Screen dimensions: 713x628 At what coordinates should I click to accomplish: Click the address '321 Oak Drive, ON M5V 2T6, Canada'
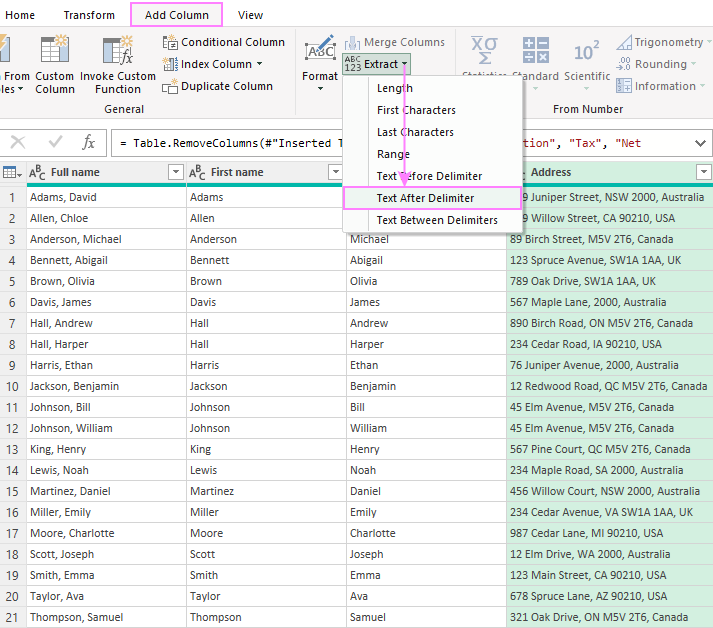[x=610, y=618]
